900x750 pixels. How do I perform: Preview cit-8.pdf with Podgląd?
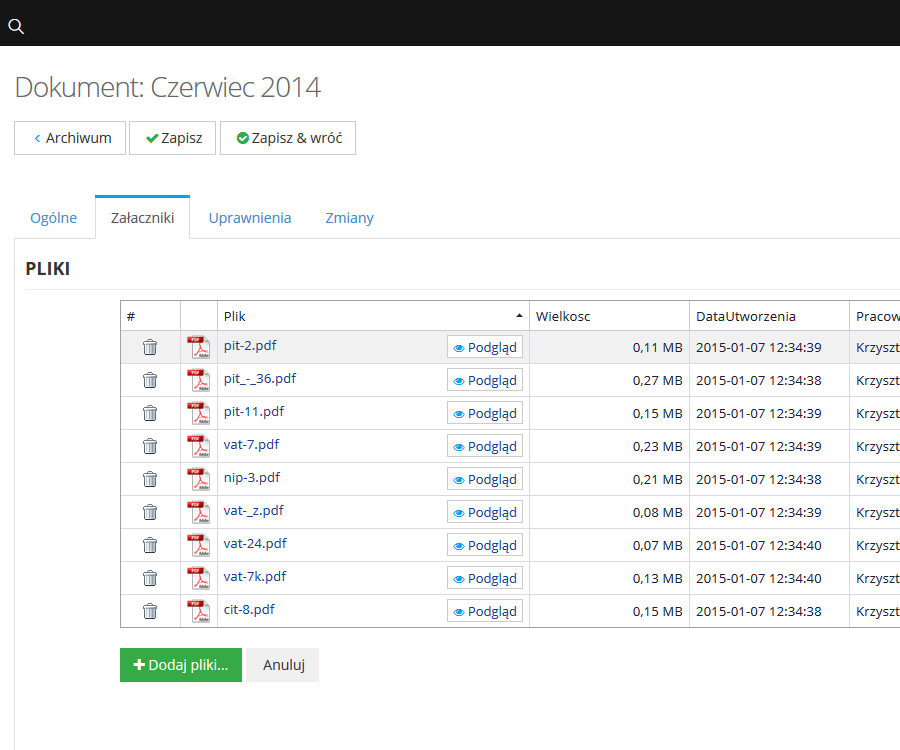click(485, 611)
